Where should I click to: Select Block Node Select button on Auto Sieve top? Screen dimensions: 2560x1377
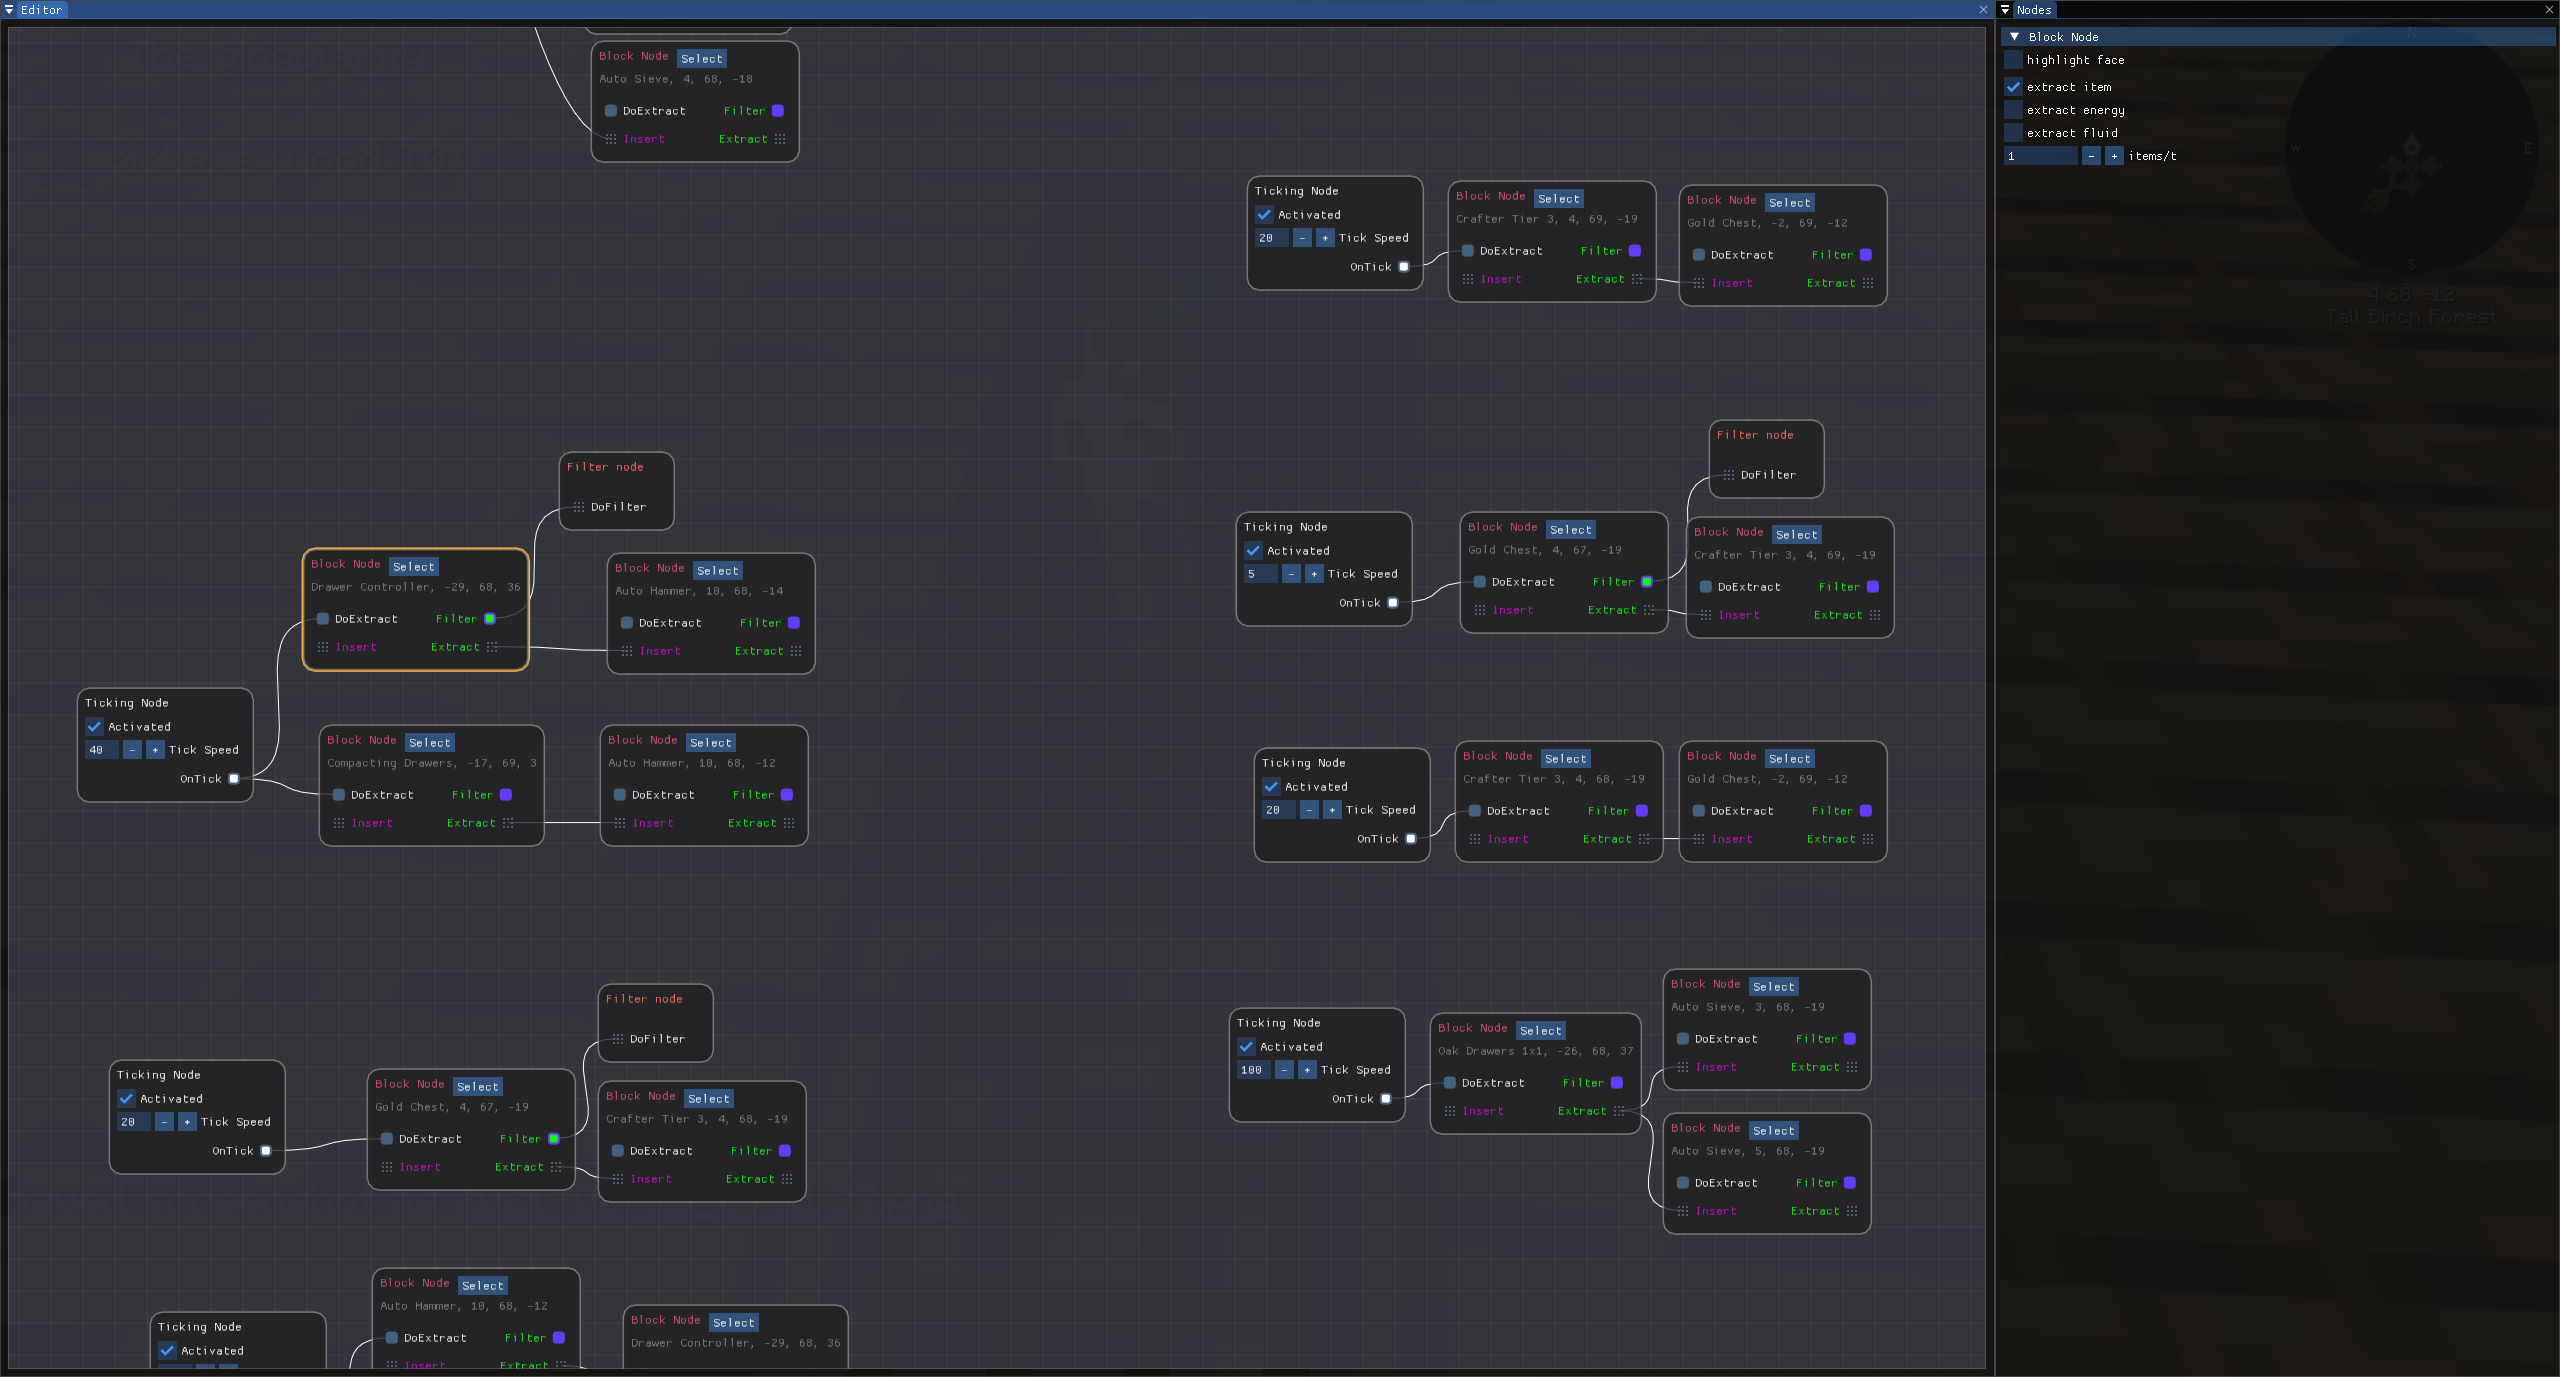(x=700, y=58)
